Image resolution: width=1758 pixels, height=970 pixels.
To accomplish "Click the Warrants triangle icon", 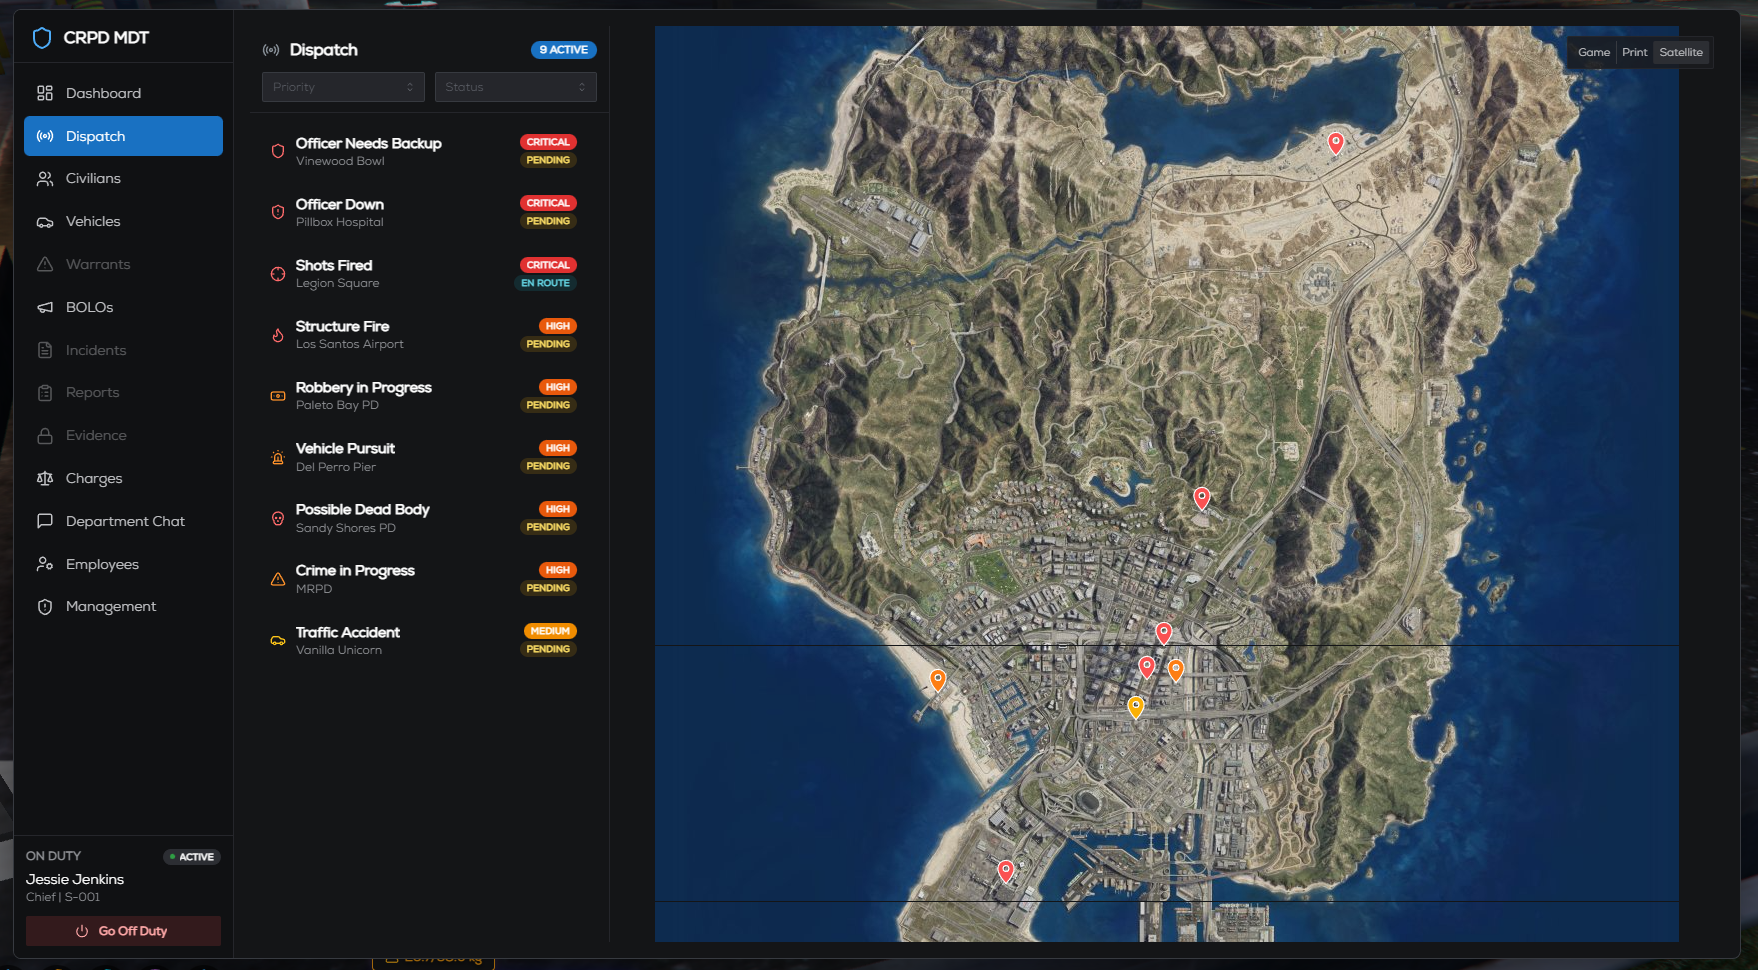I will [x=45, y=264].
